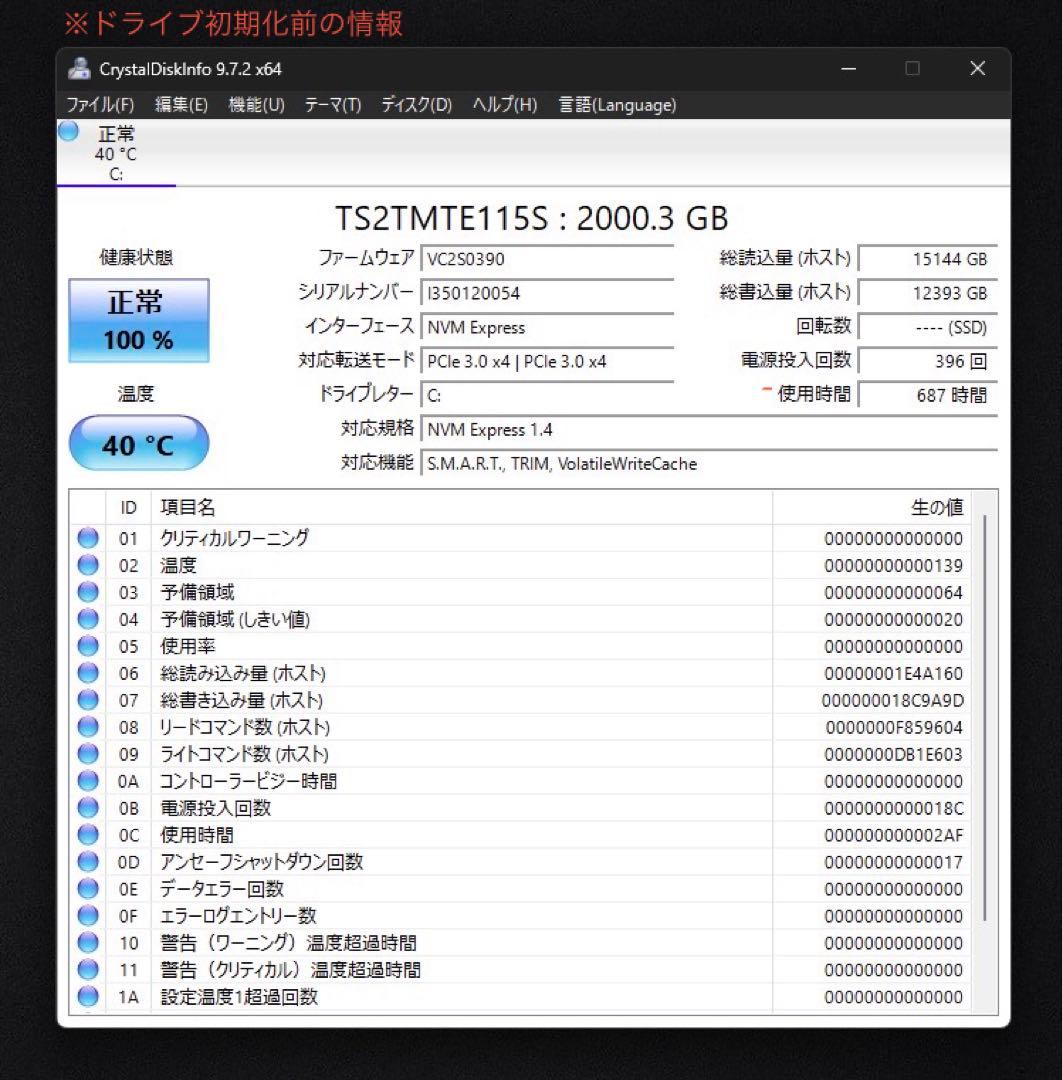Screen dimensions: 1062x1080
Task: Click the 40 °C temperature button
Action: (138, 443)
